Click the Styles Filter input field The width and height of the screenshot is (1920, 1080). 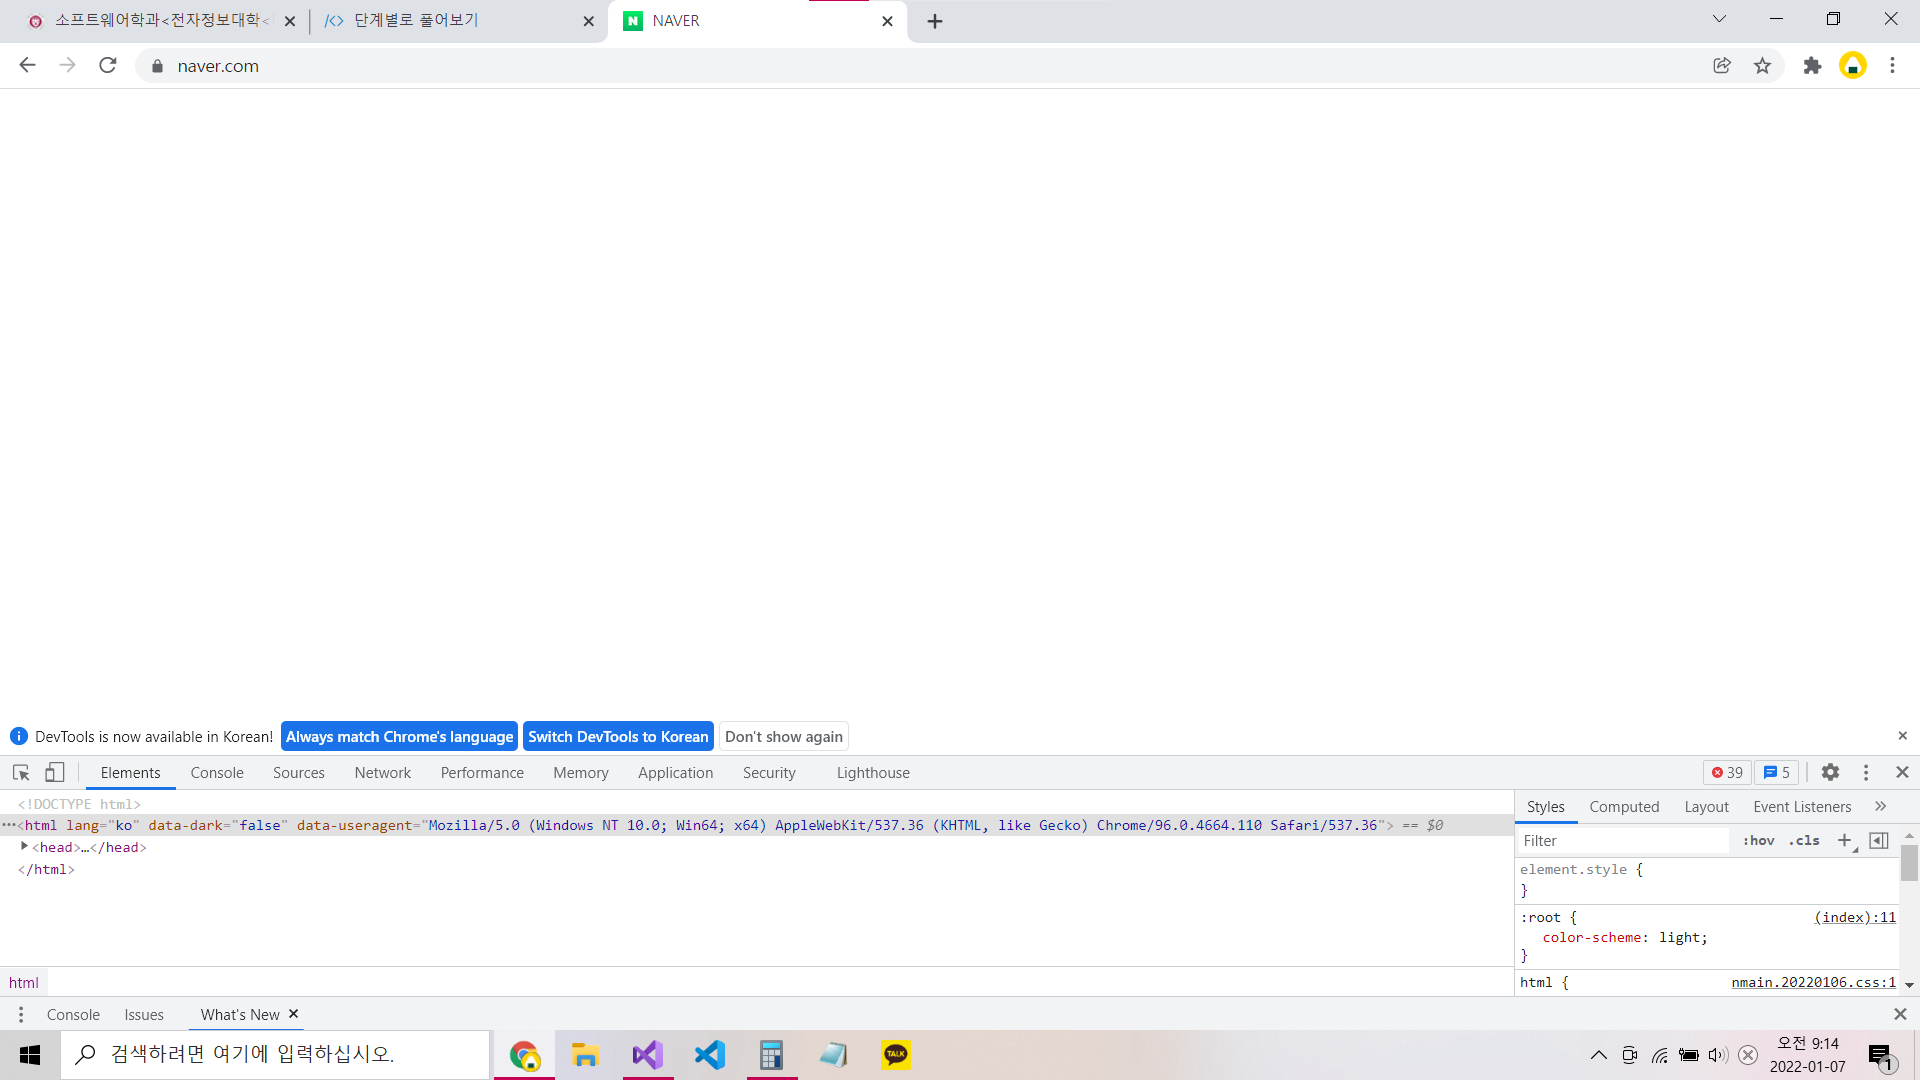click(1622, 841)
